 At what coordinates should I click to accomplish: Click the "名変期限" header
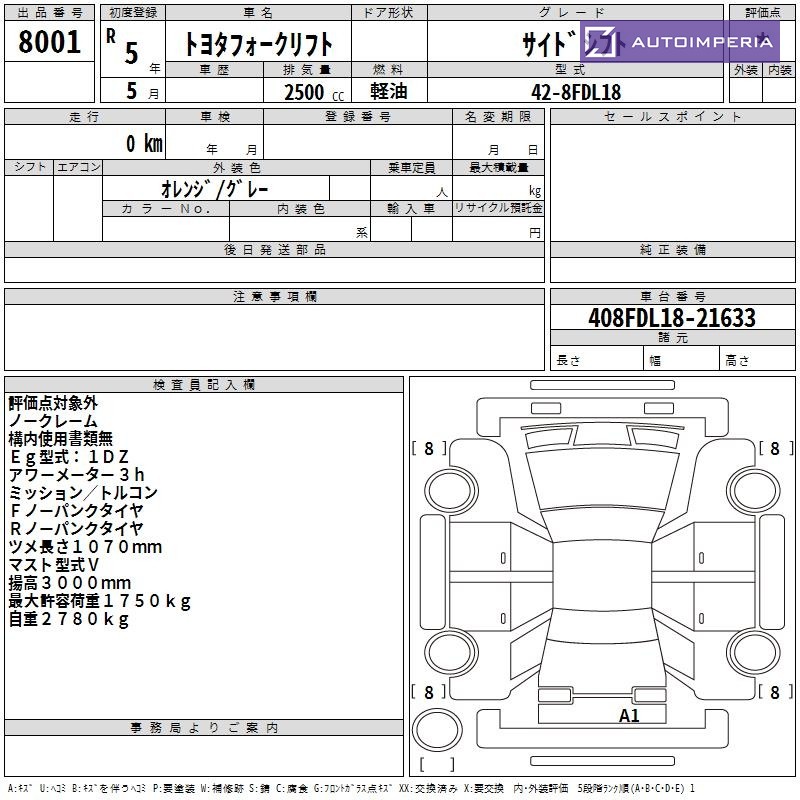point(498,117)
